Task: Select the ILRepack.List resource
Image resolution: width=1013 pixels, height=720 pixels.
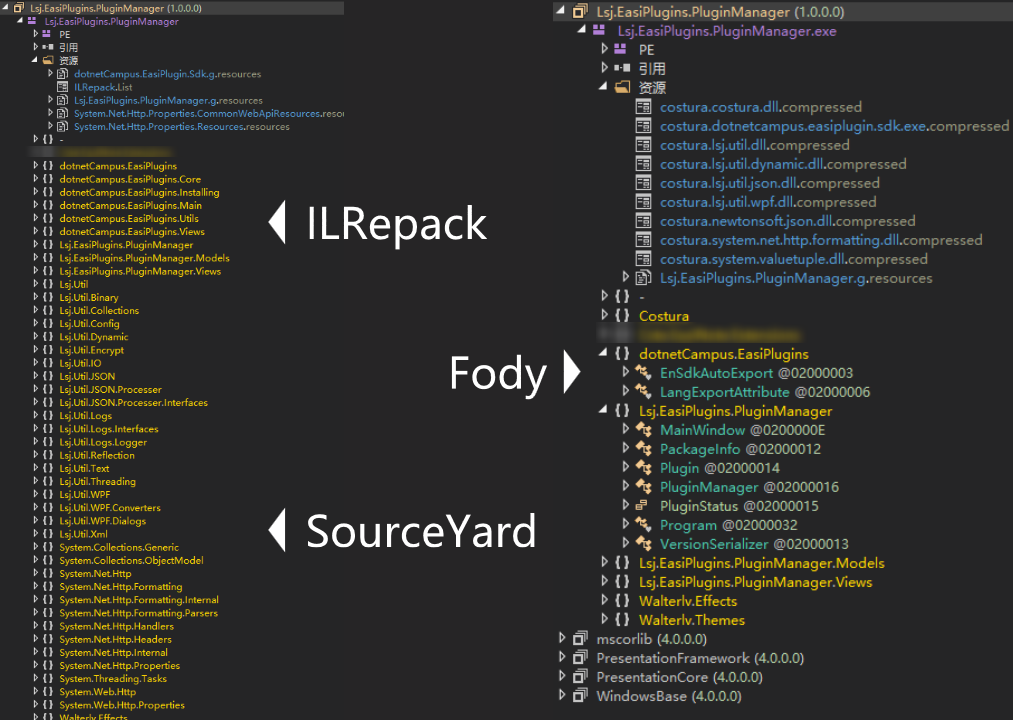Action: coord(102,87)
